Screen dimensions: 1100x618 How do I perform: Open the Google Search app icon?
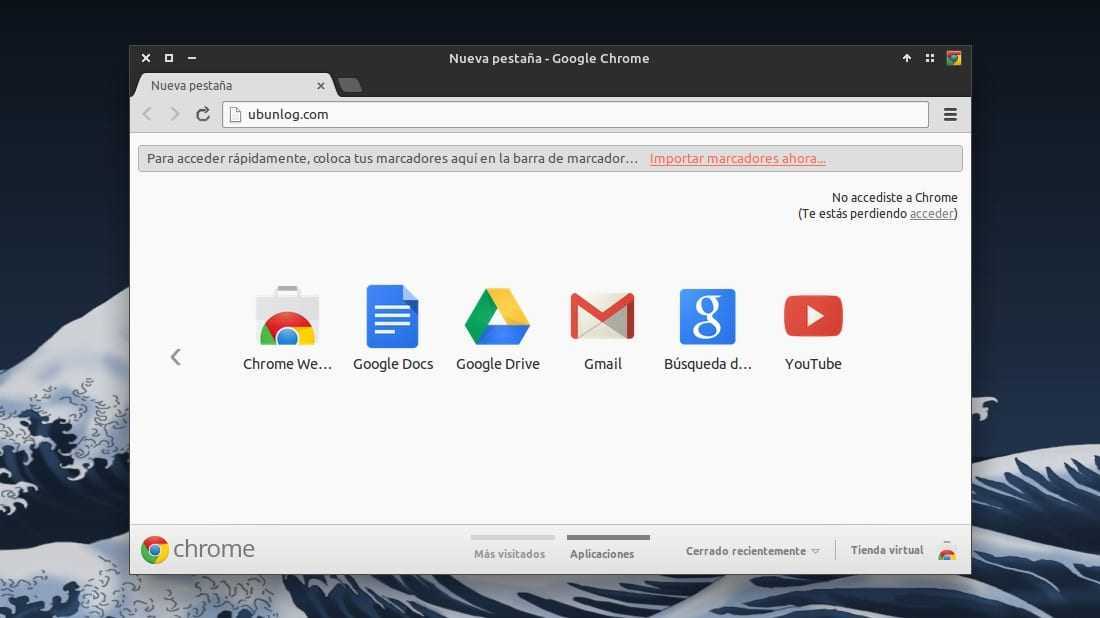pyautogui.click(x=708, y=316)
